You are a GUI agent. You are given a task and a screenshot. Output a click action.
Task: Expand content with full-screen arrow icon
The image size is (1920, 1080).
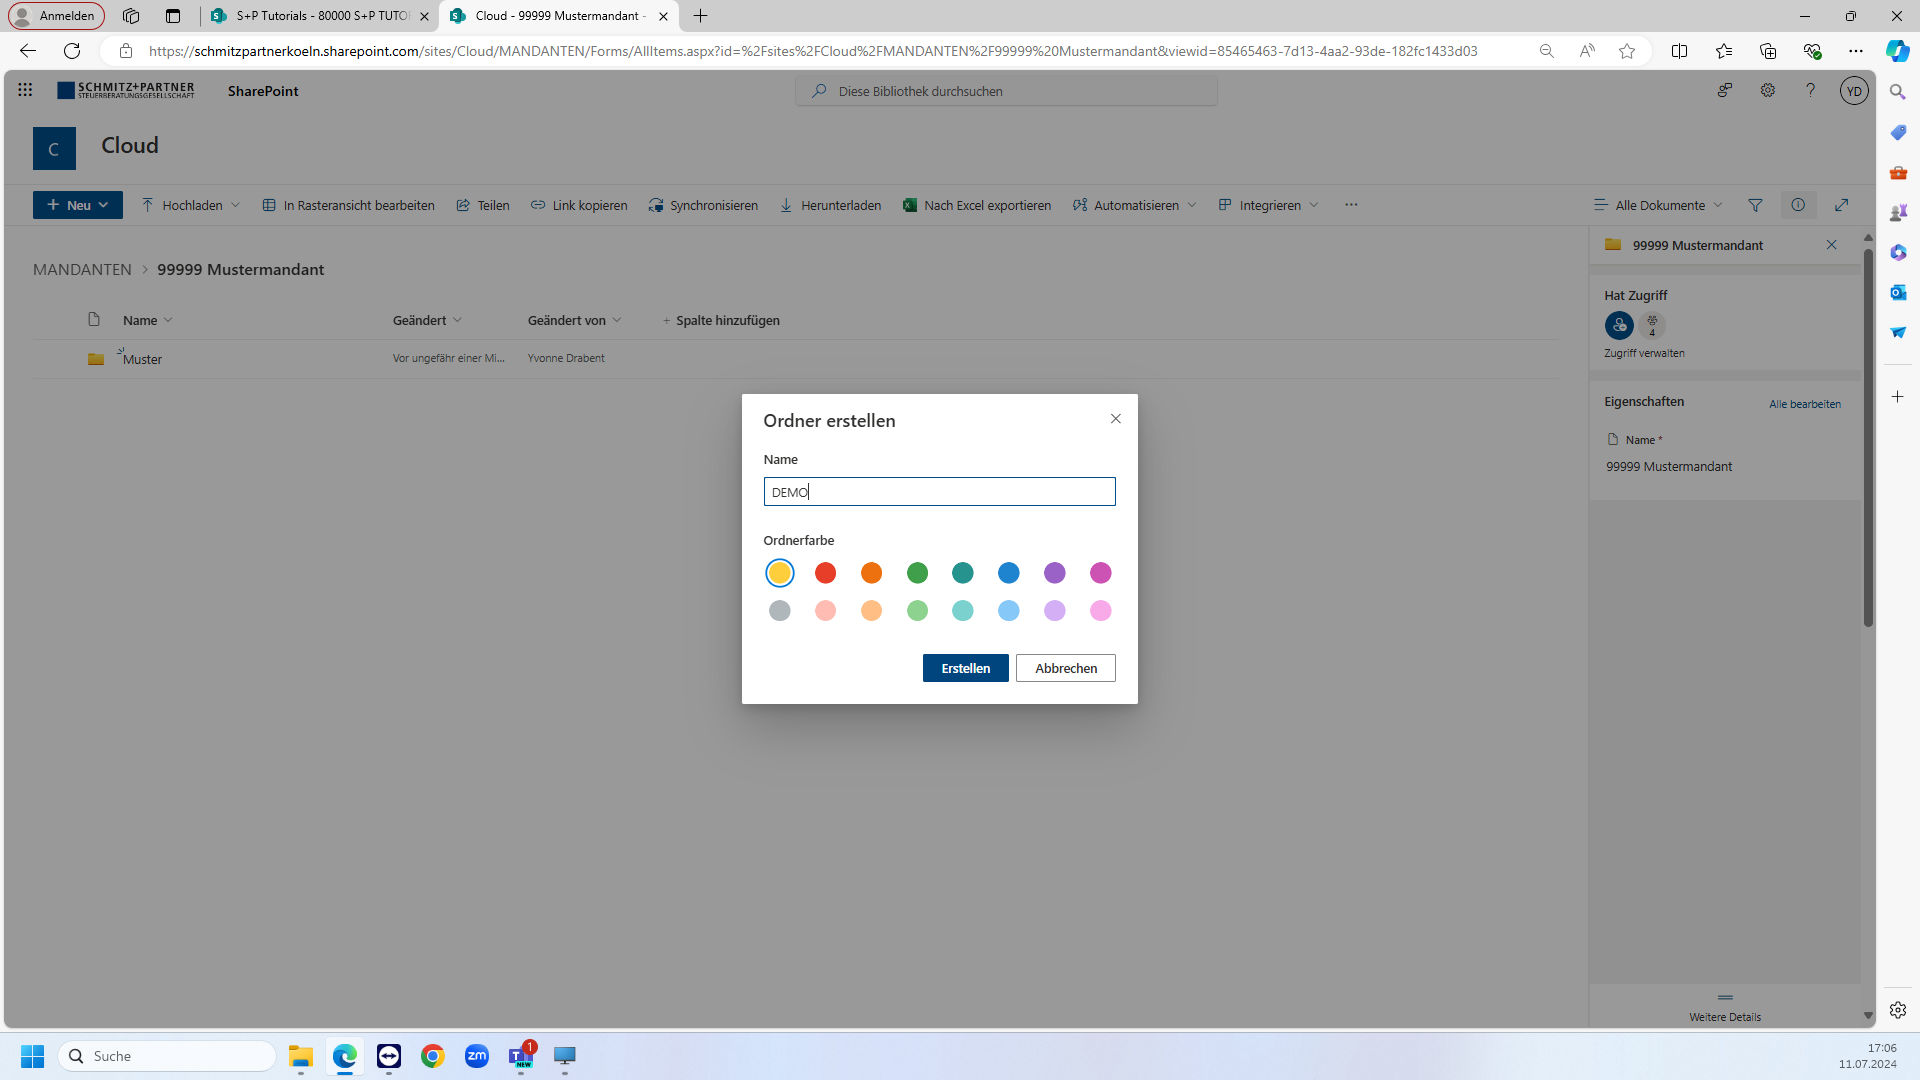(1841, 205)
